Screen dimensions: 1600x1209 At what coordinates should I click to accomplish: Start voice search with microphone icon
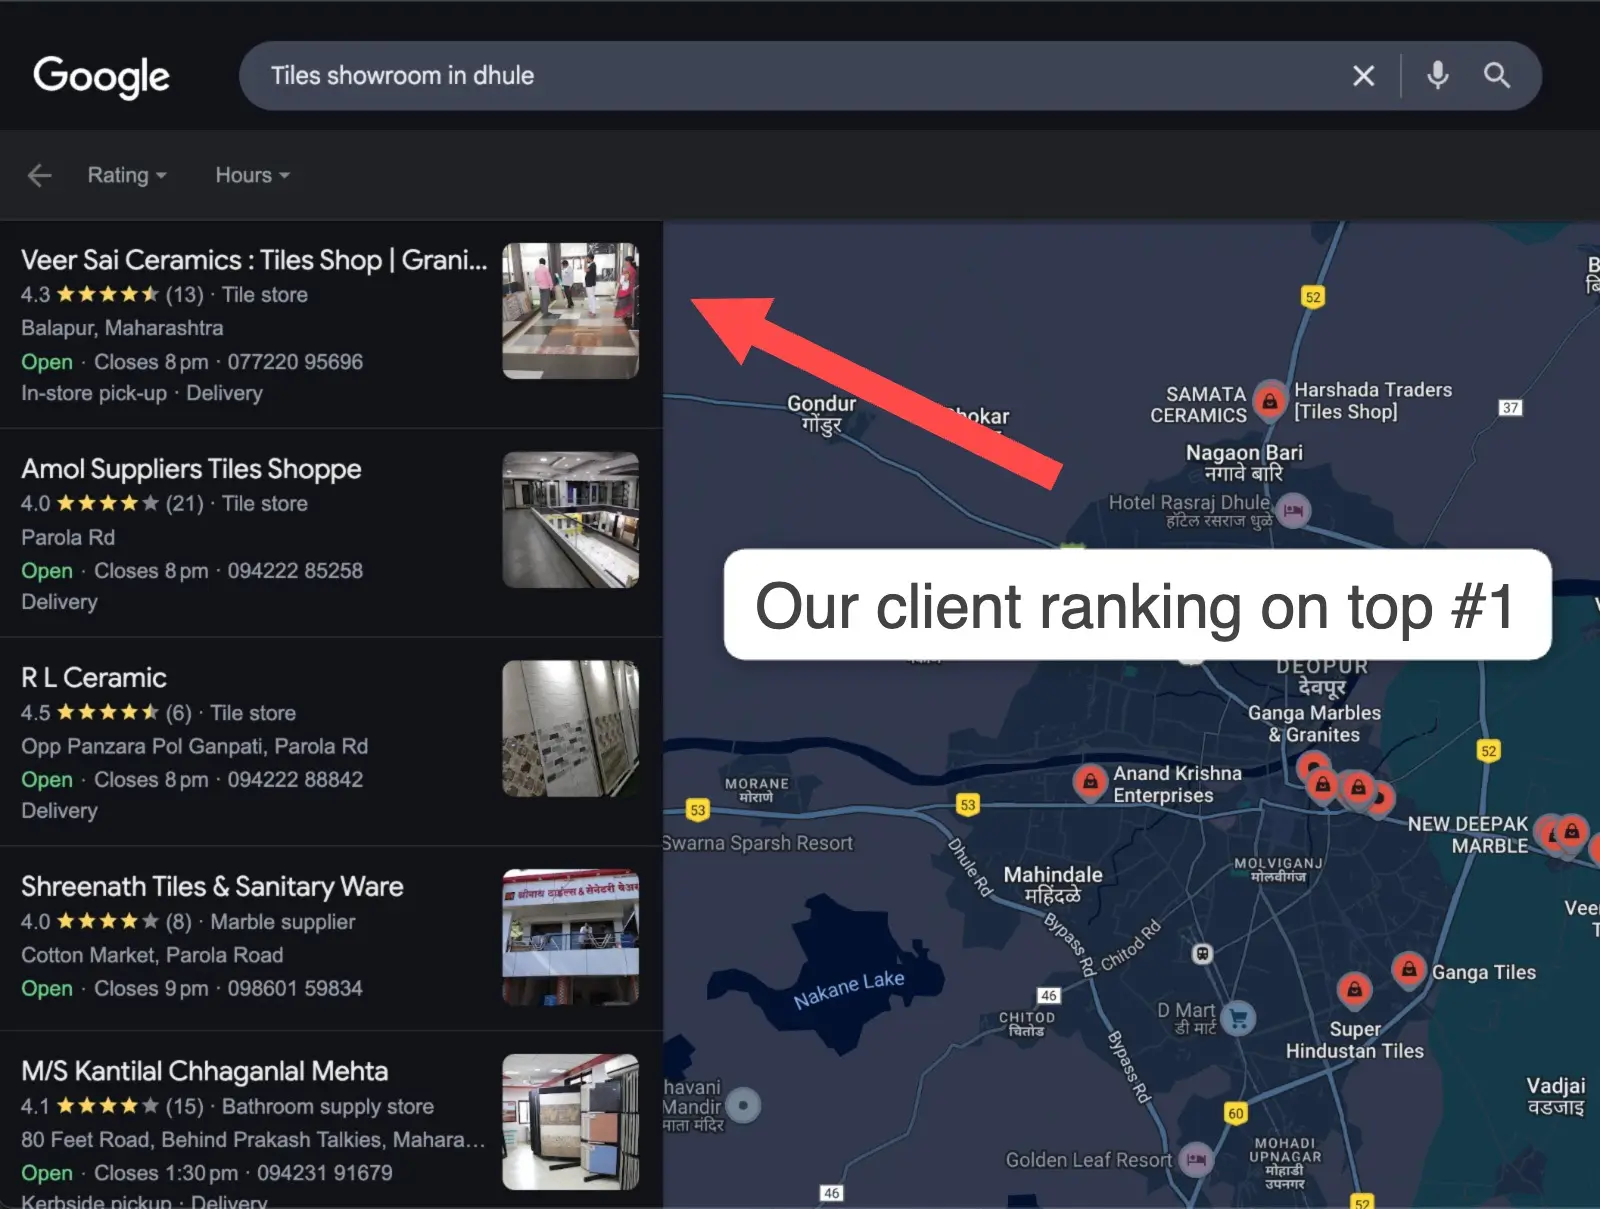tap(1437, 76)
